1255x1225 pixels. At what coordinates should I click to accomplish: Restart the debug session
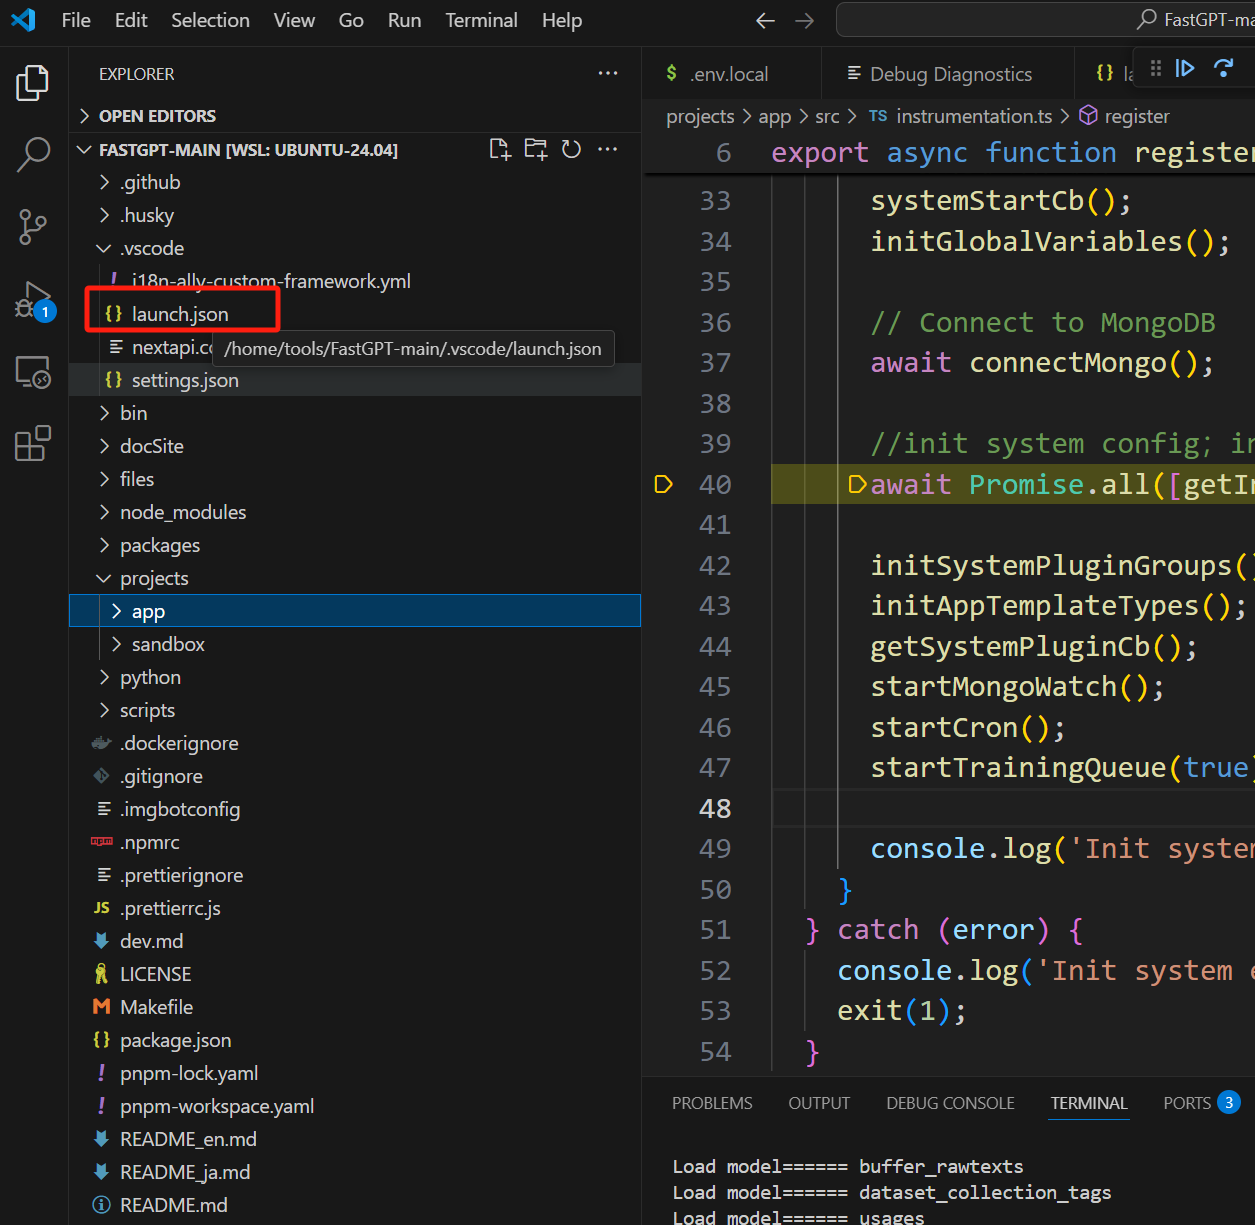click(x=1223, y=69)
